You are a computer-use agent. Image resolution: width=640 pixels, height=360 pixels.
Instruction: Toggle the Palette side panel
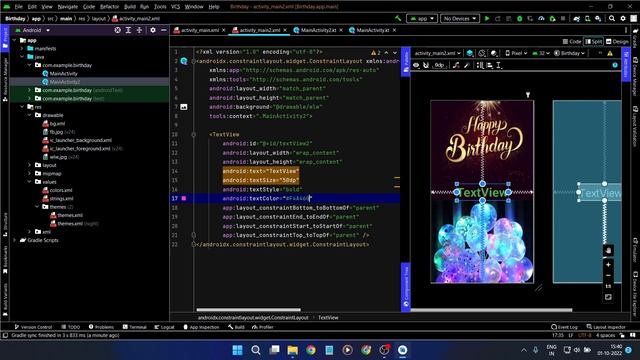[406, 62]
